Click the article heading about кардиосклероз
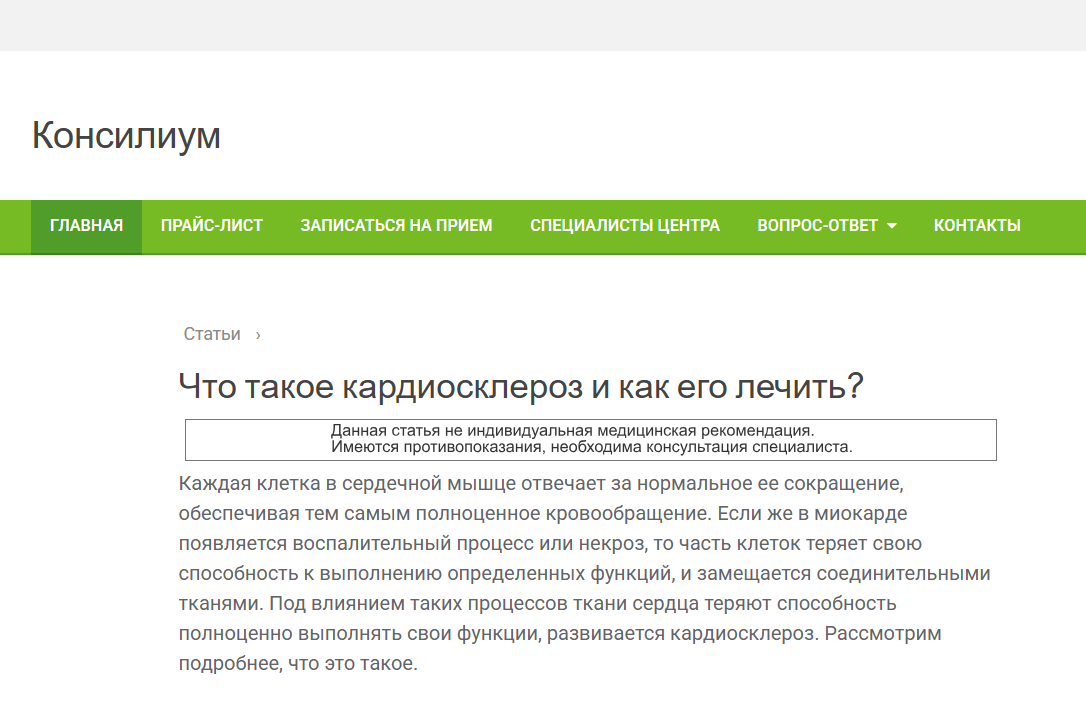Image resolution: width=1086 pixels, height=710 pixels. pyautogui.click(x=521, y=386)
